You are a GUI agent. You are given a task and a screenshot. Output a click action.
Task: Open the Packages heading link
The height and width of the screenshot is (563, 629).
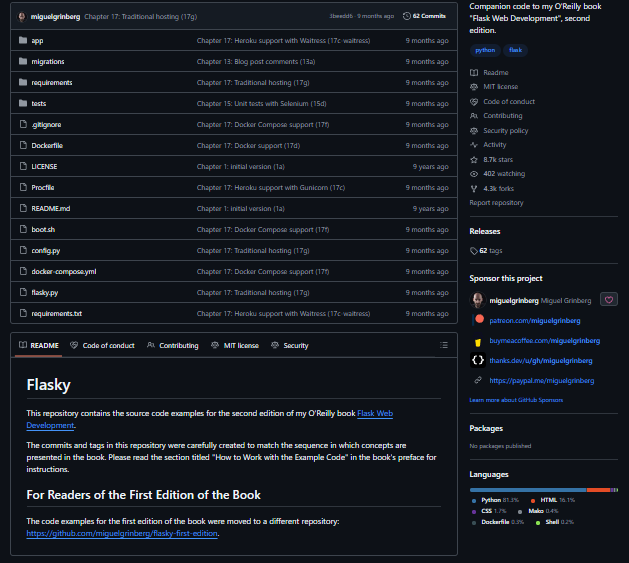pyautogui.click(x=486, y=429)
